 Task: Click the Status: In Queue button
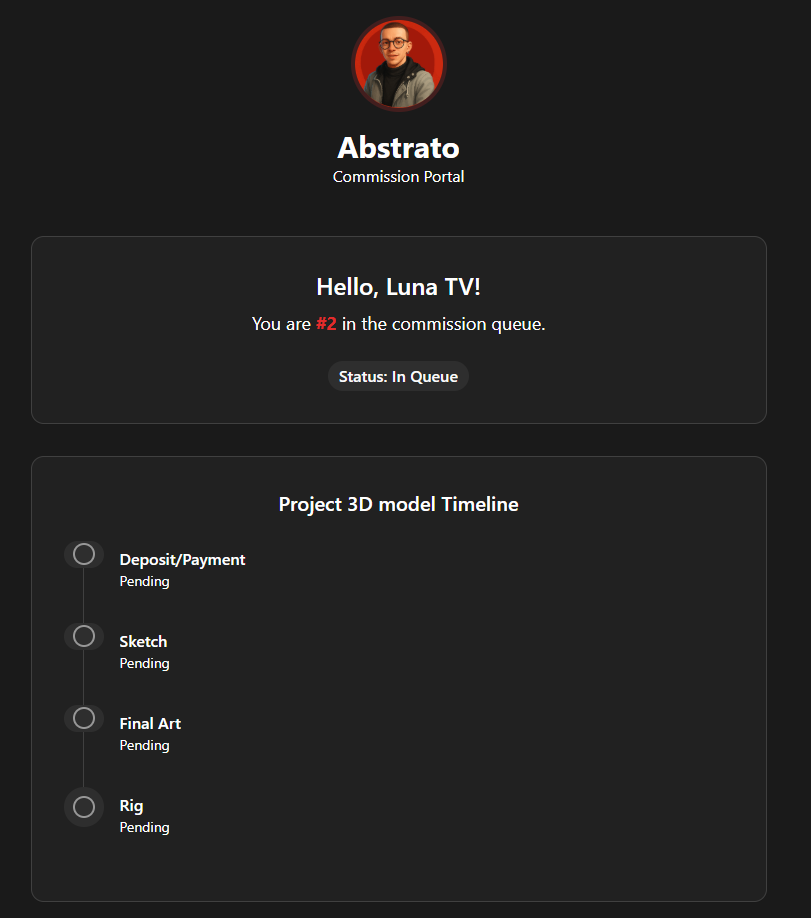click(x=398, y=376)
